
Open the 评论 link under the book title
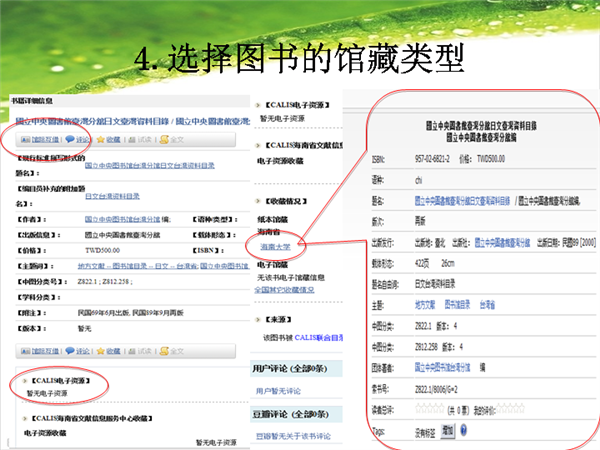(x=82, y=140)
